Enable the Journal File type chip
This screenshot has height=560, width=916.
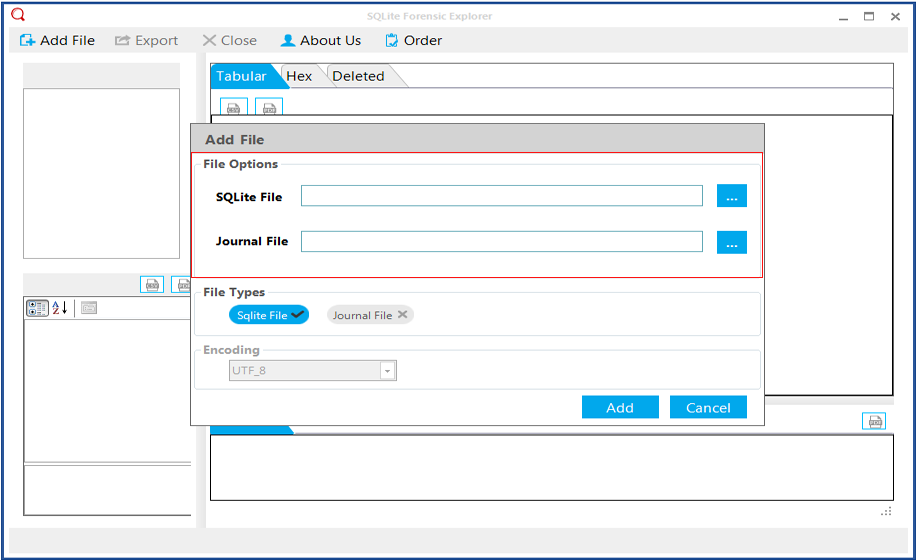[x=370, y=315]
